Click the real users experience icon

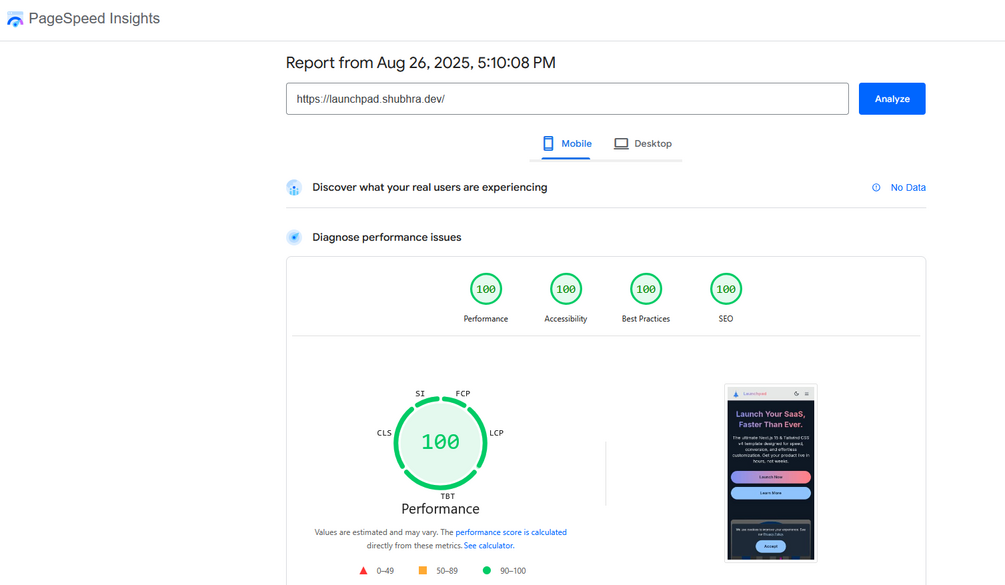(x=294, y=188)
